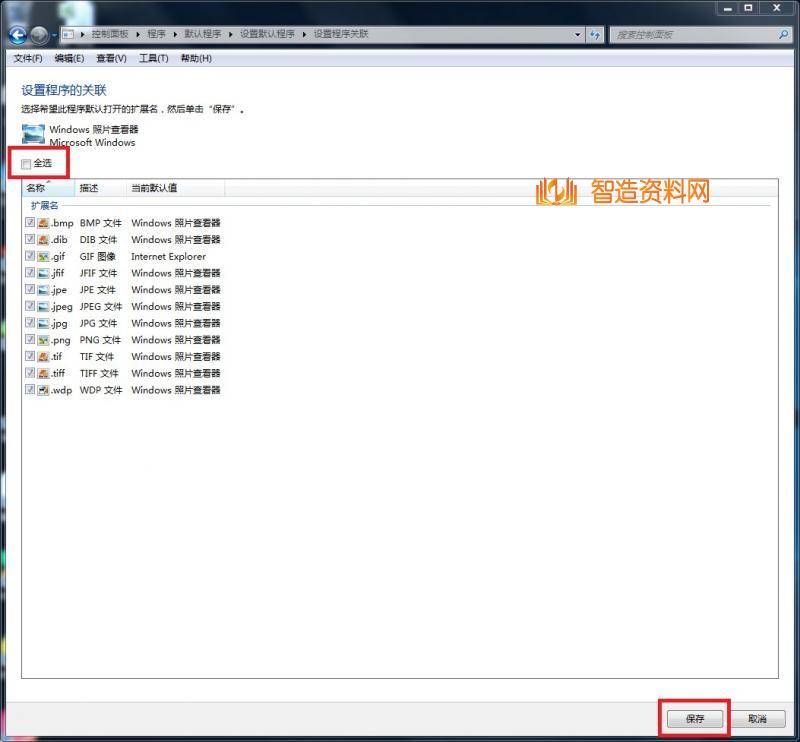The height and width of the screenshot is (742, 800).
Task: Toggle the 全选 select-all checkbox
Action: click(26, 162)
